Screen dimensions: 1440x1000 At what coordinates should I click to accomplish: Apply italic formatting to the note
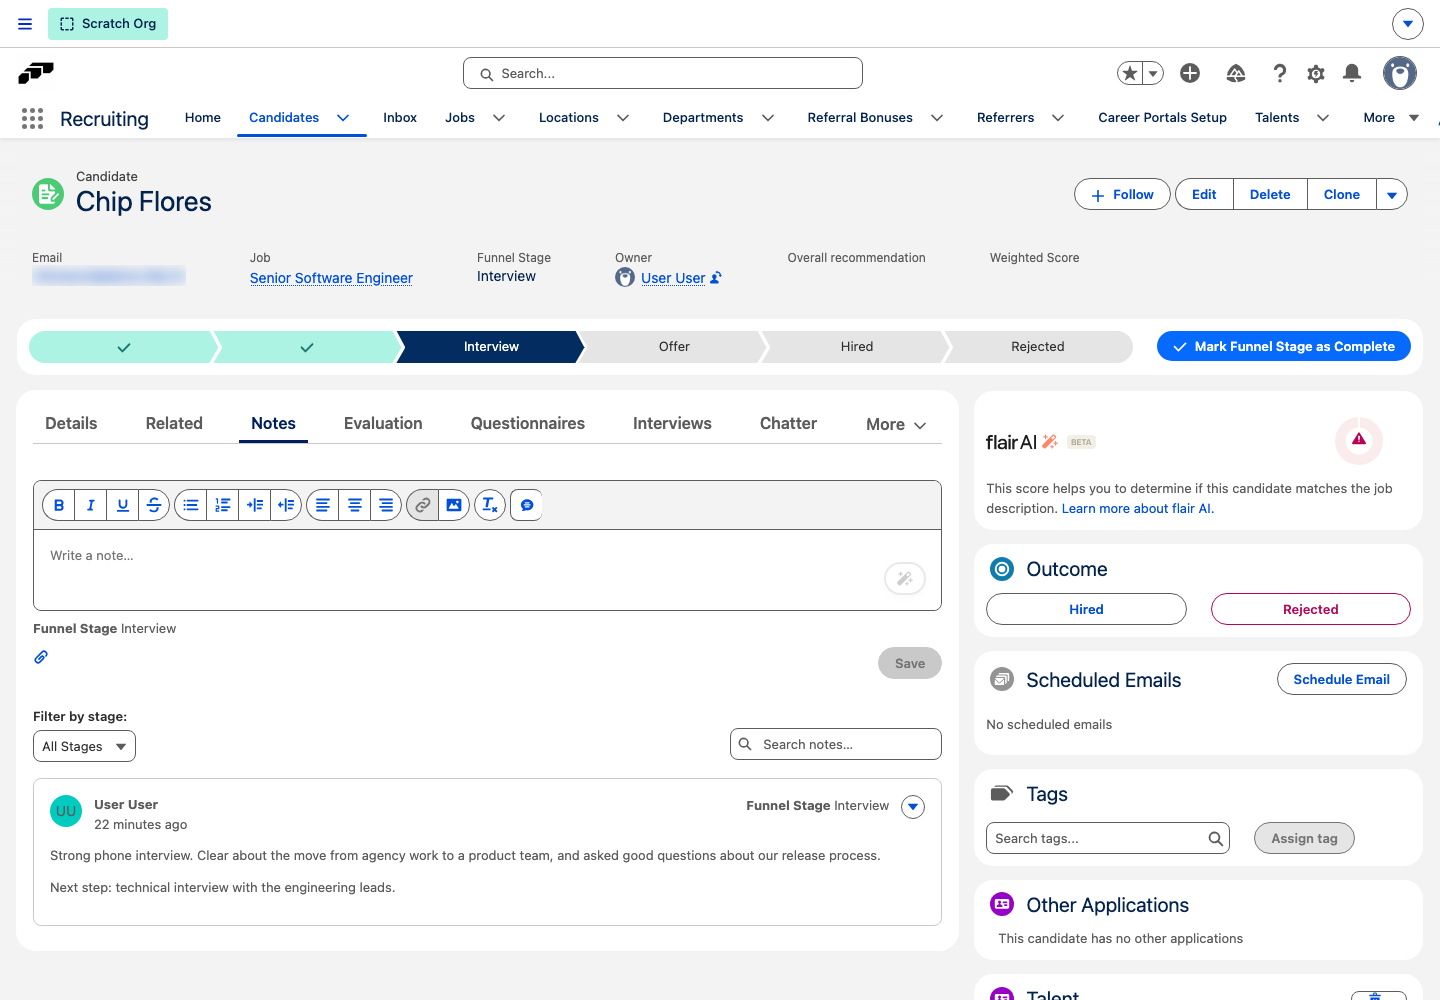click(91, 505)
